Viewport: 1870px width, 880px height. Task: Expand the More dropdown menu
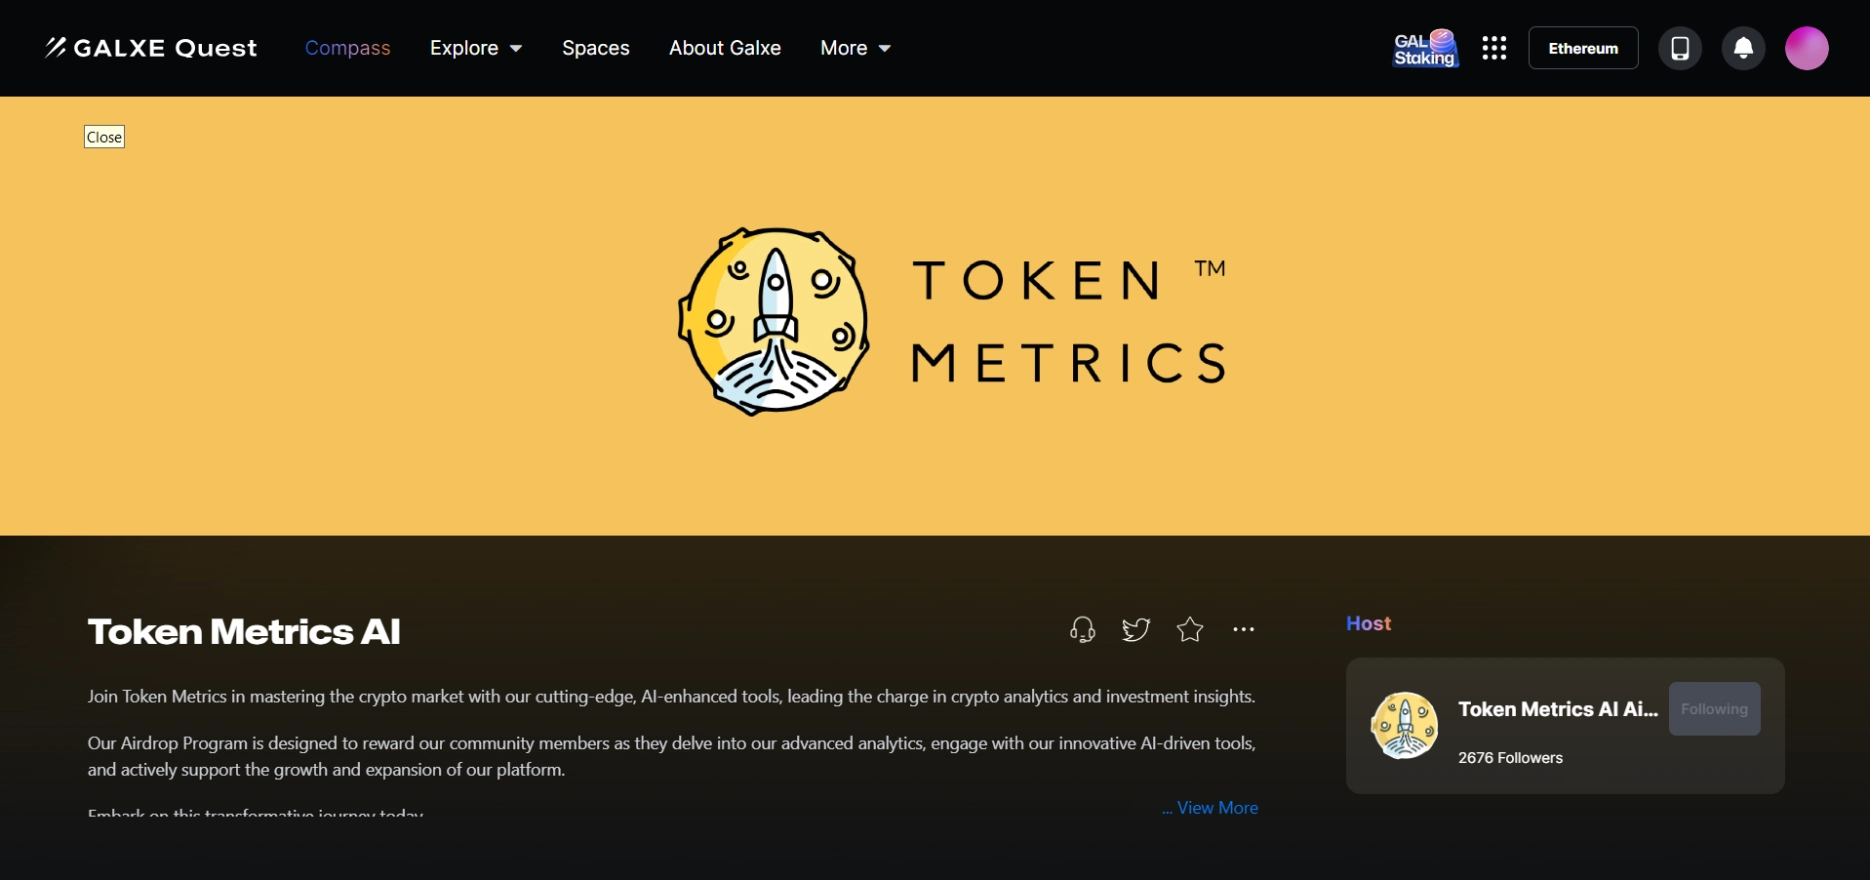856,48
